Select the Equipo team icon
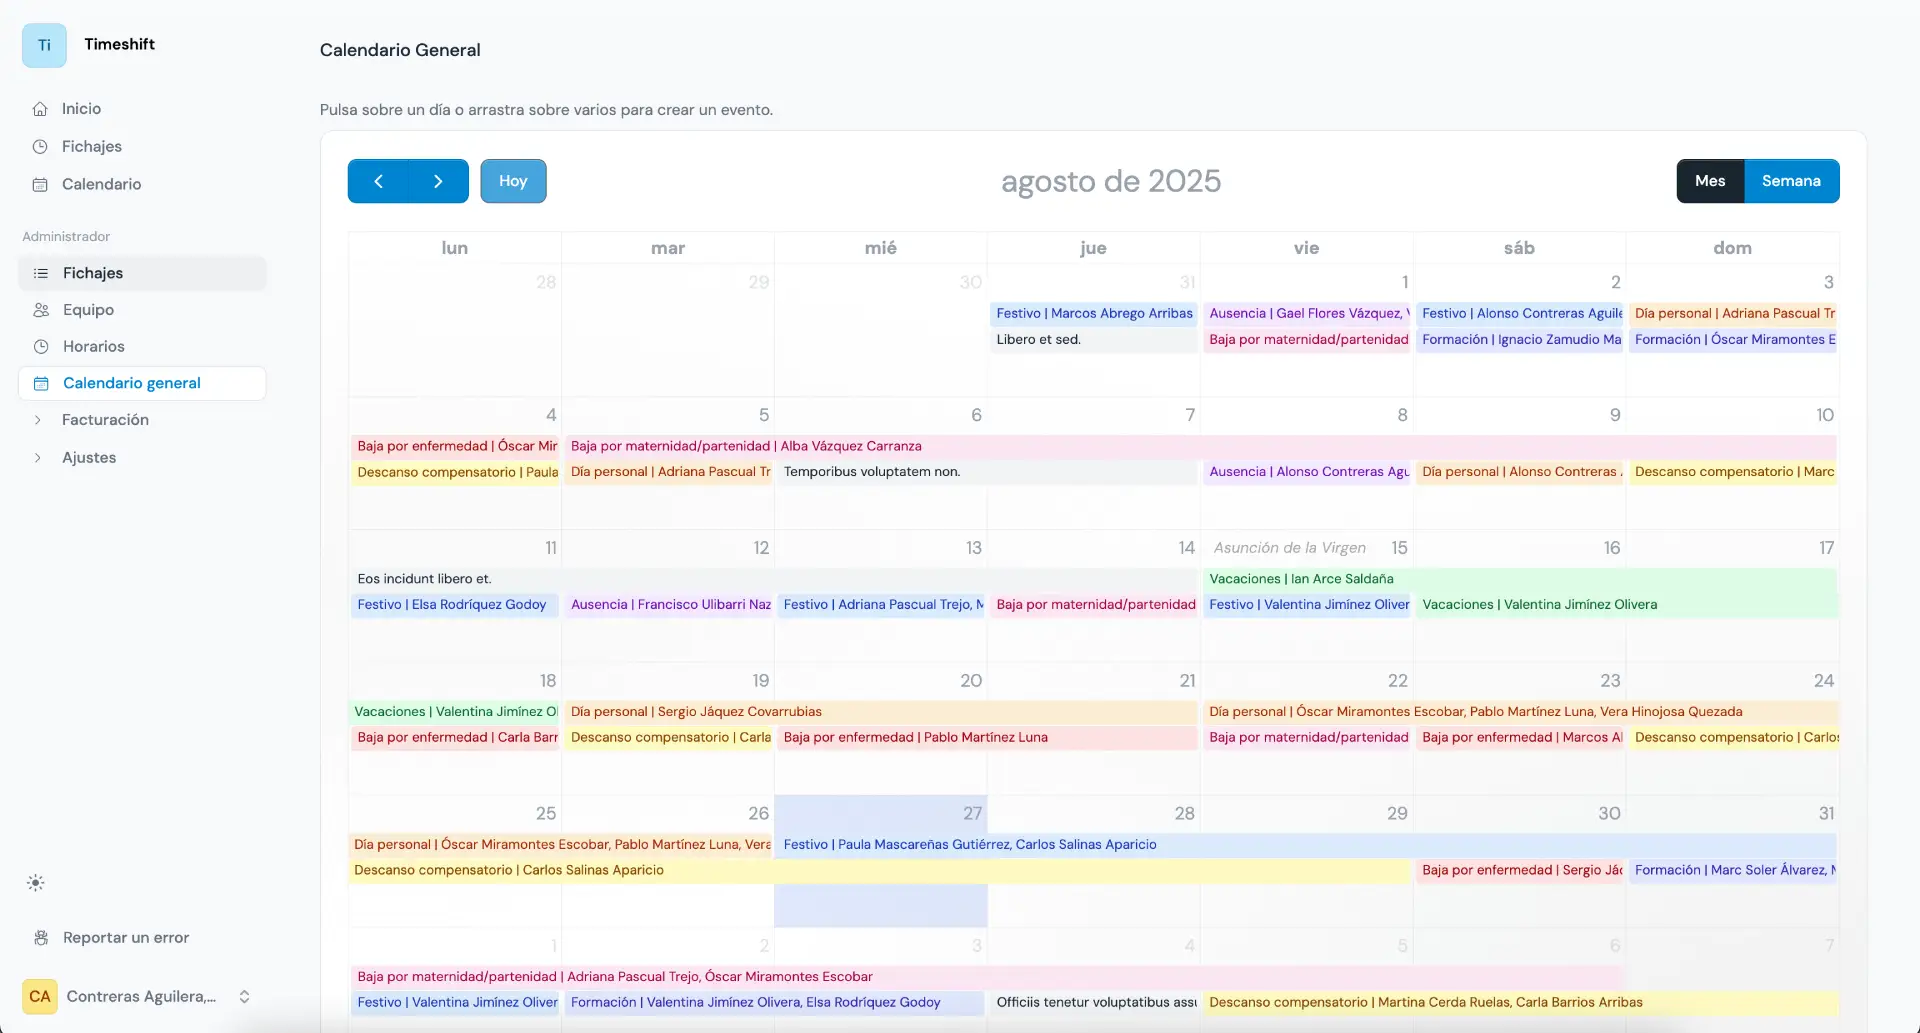The image size is (1920, 1033). coord(40,310)
